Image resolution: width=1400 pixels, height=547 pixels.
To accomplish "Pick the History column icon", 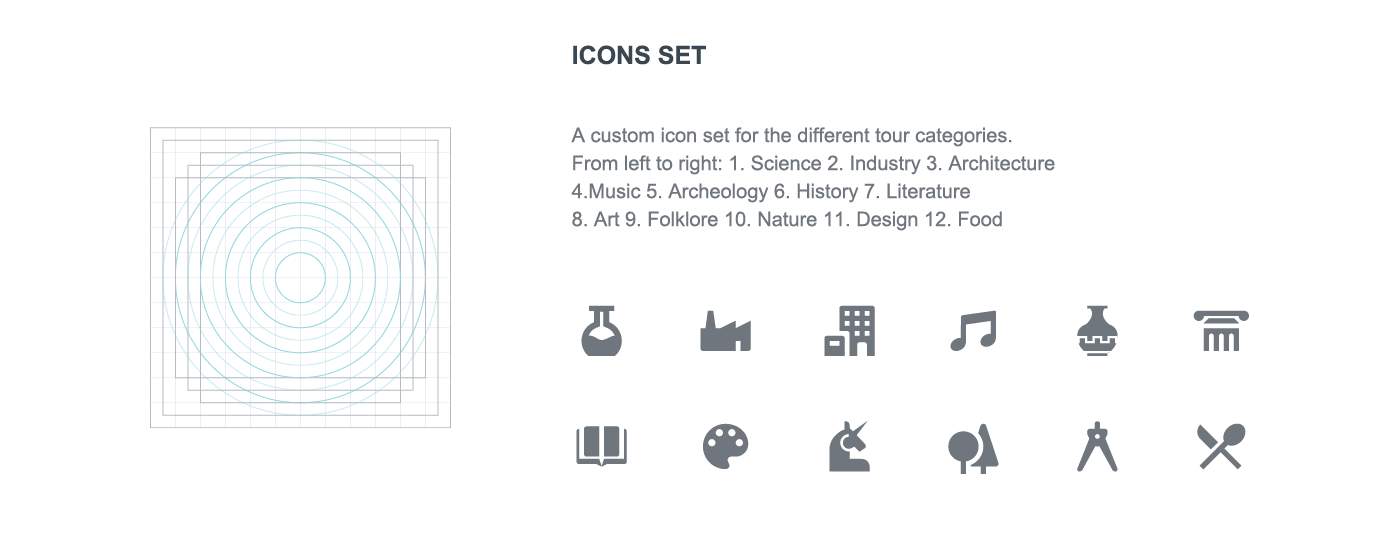I will pyautogui.click(x=1221, y=330).
